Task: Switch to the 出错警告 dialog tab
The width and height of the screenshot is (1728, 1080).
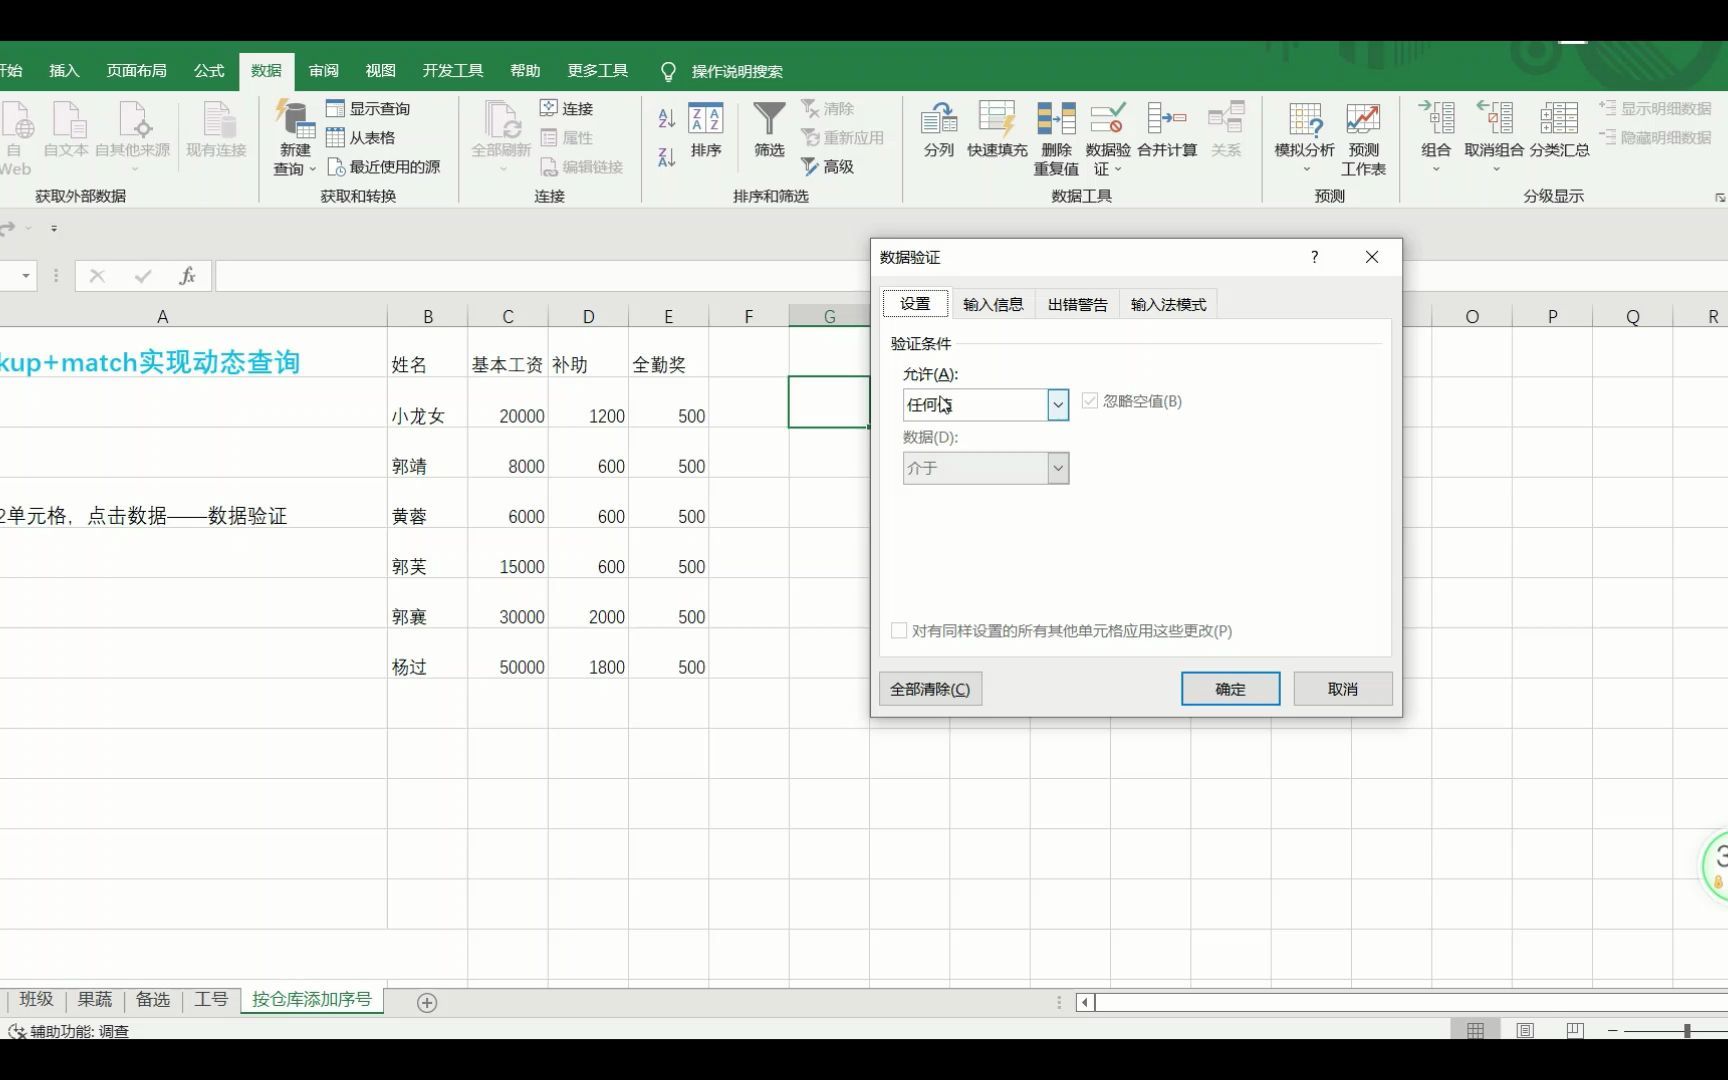Action: click(1076, 304)
